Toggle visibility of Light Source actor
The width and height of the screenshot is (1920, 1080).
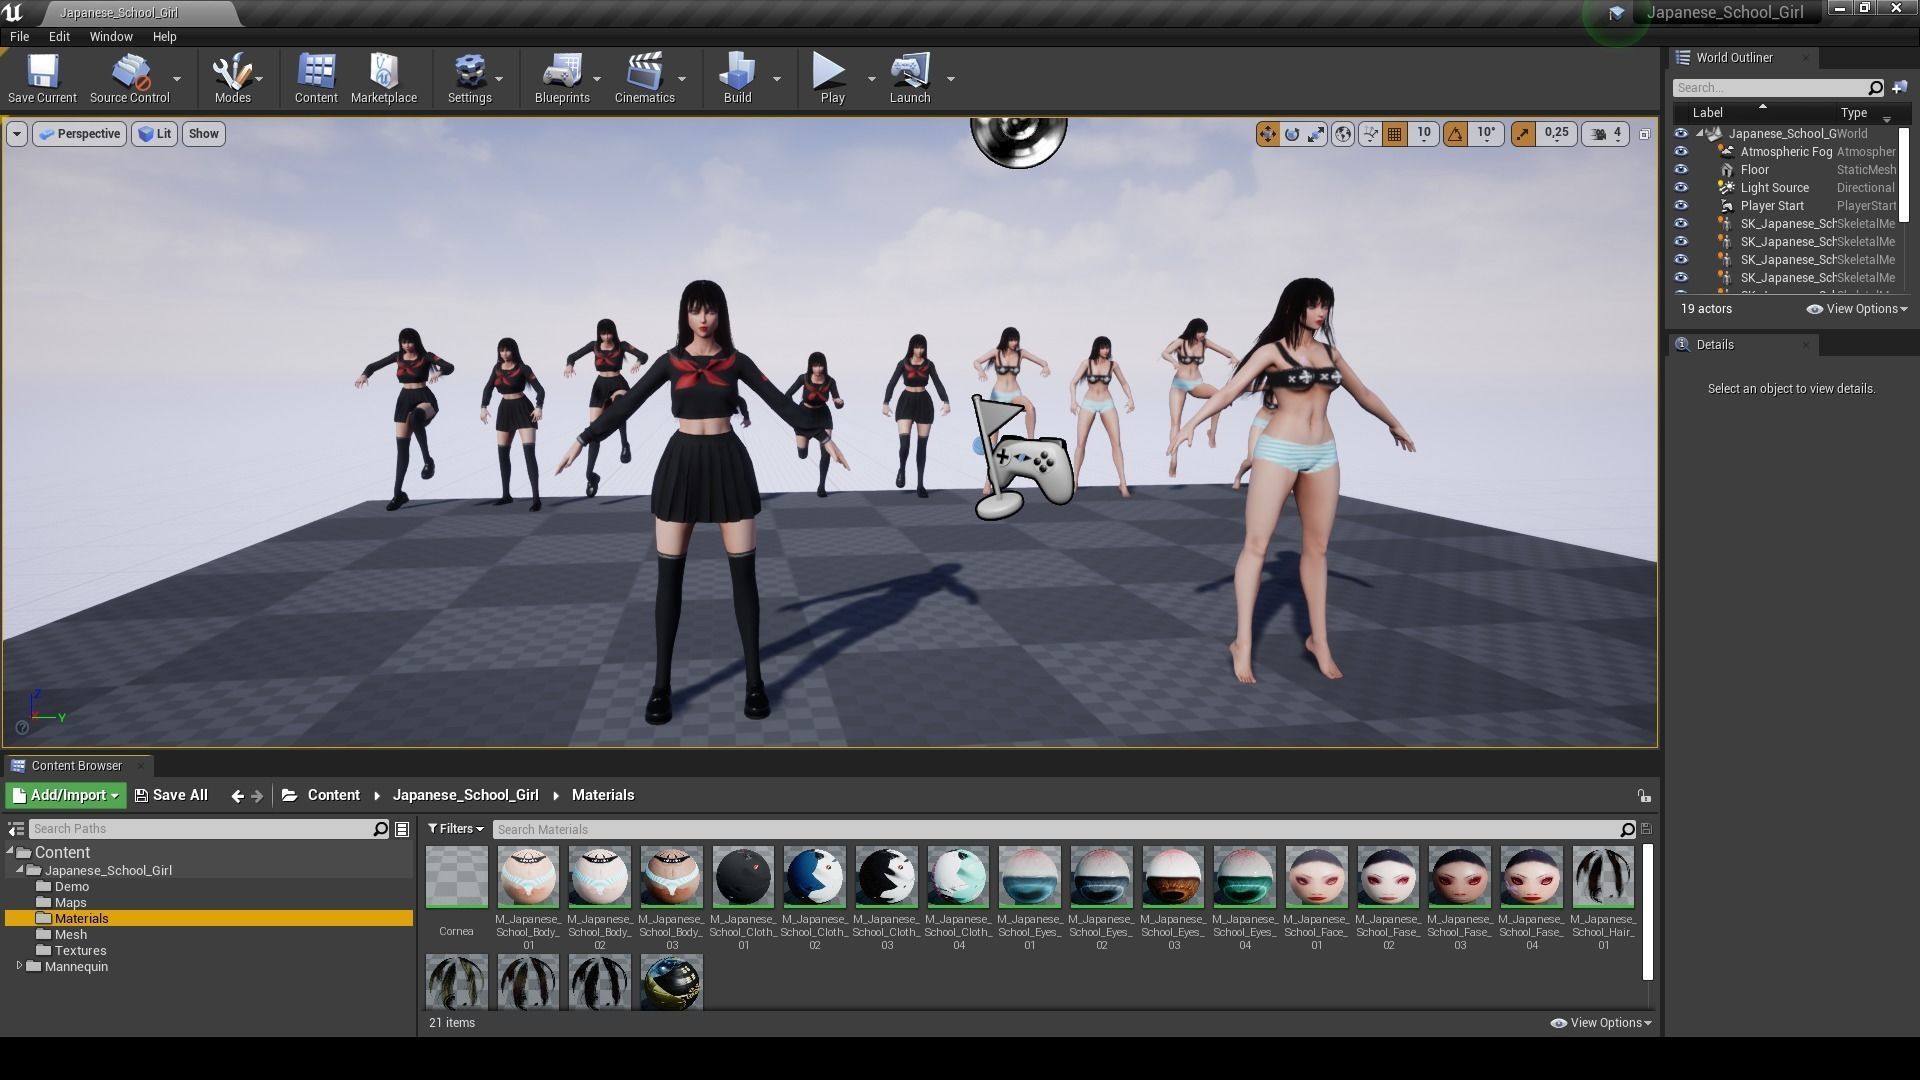[x=1680, y=188]
